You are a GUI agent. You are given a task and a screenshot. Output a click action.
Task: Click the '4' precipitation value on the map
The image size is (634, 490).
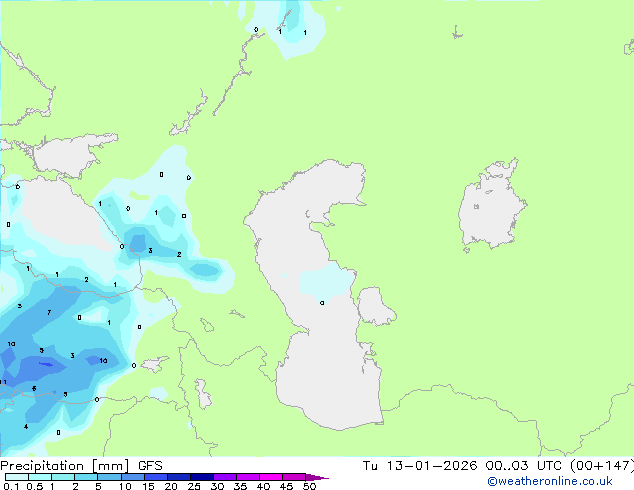(x=26, y=427)
